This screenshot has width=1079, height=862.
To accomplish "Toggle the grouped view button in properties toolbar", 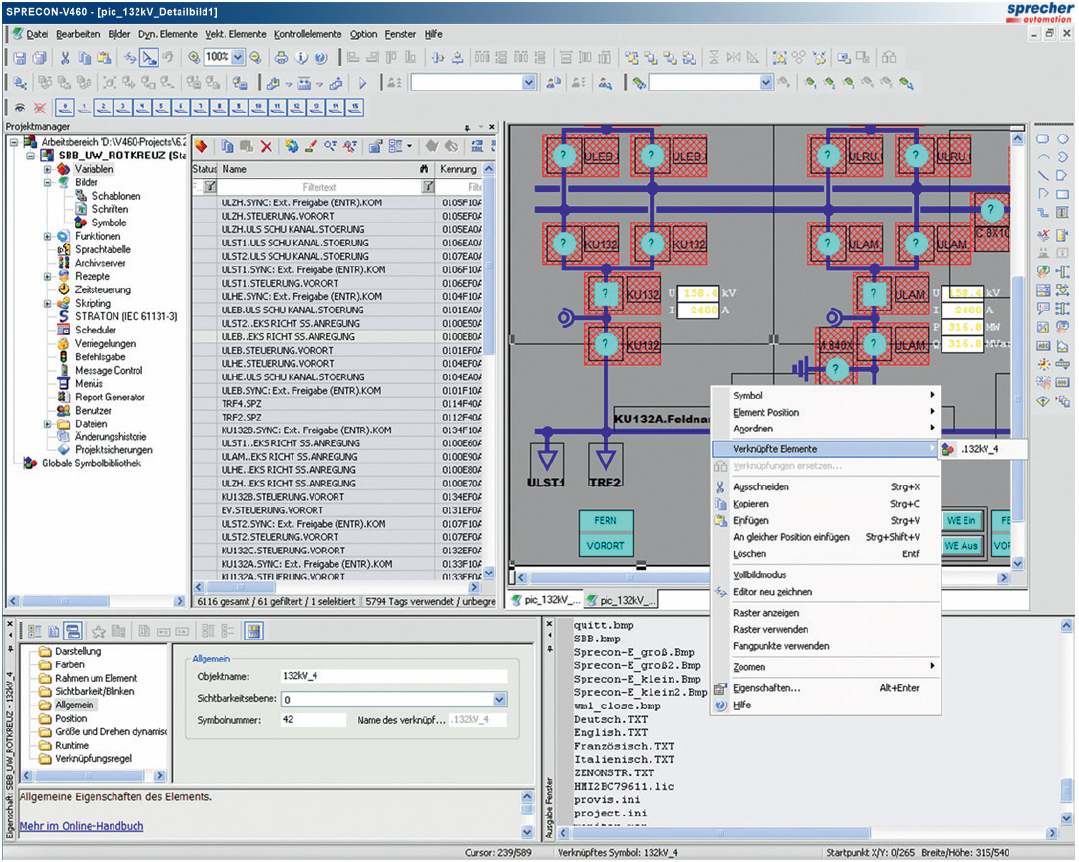I will click(x=73, y=631).
